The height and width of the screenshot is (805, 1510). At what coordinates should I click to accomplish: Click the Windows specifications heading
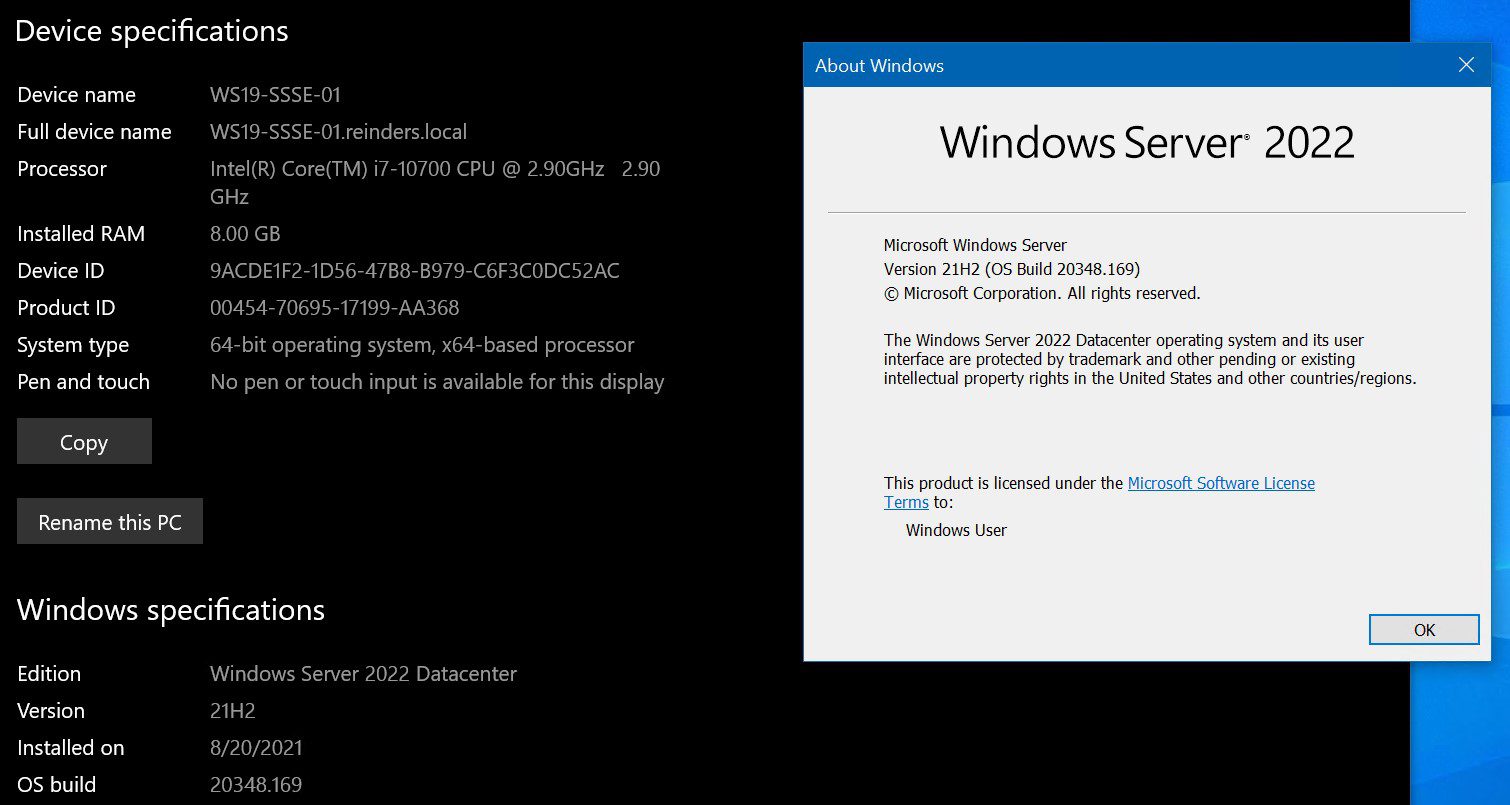coord(171,609)
